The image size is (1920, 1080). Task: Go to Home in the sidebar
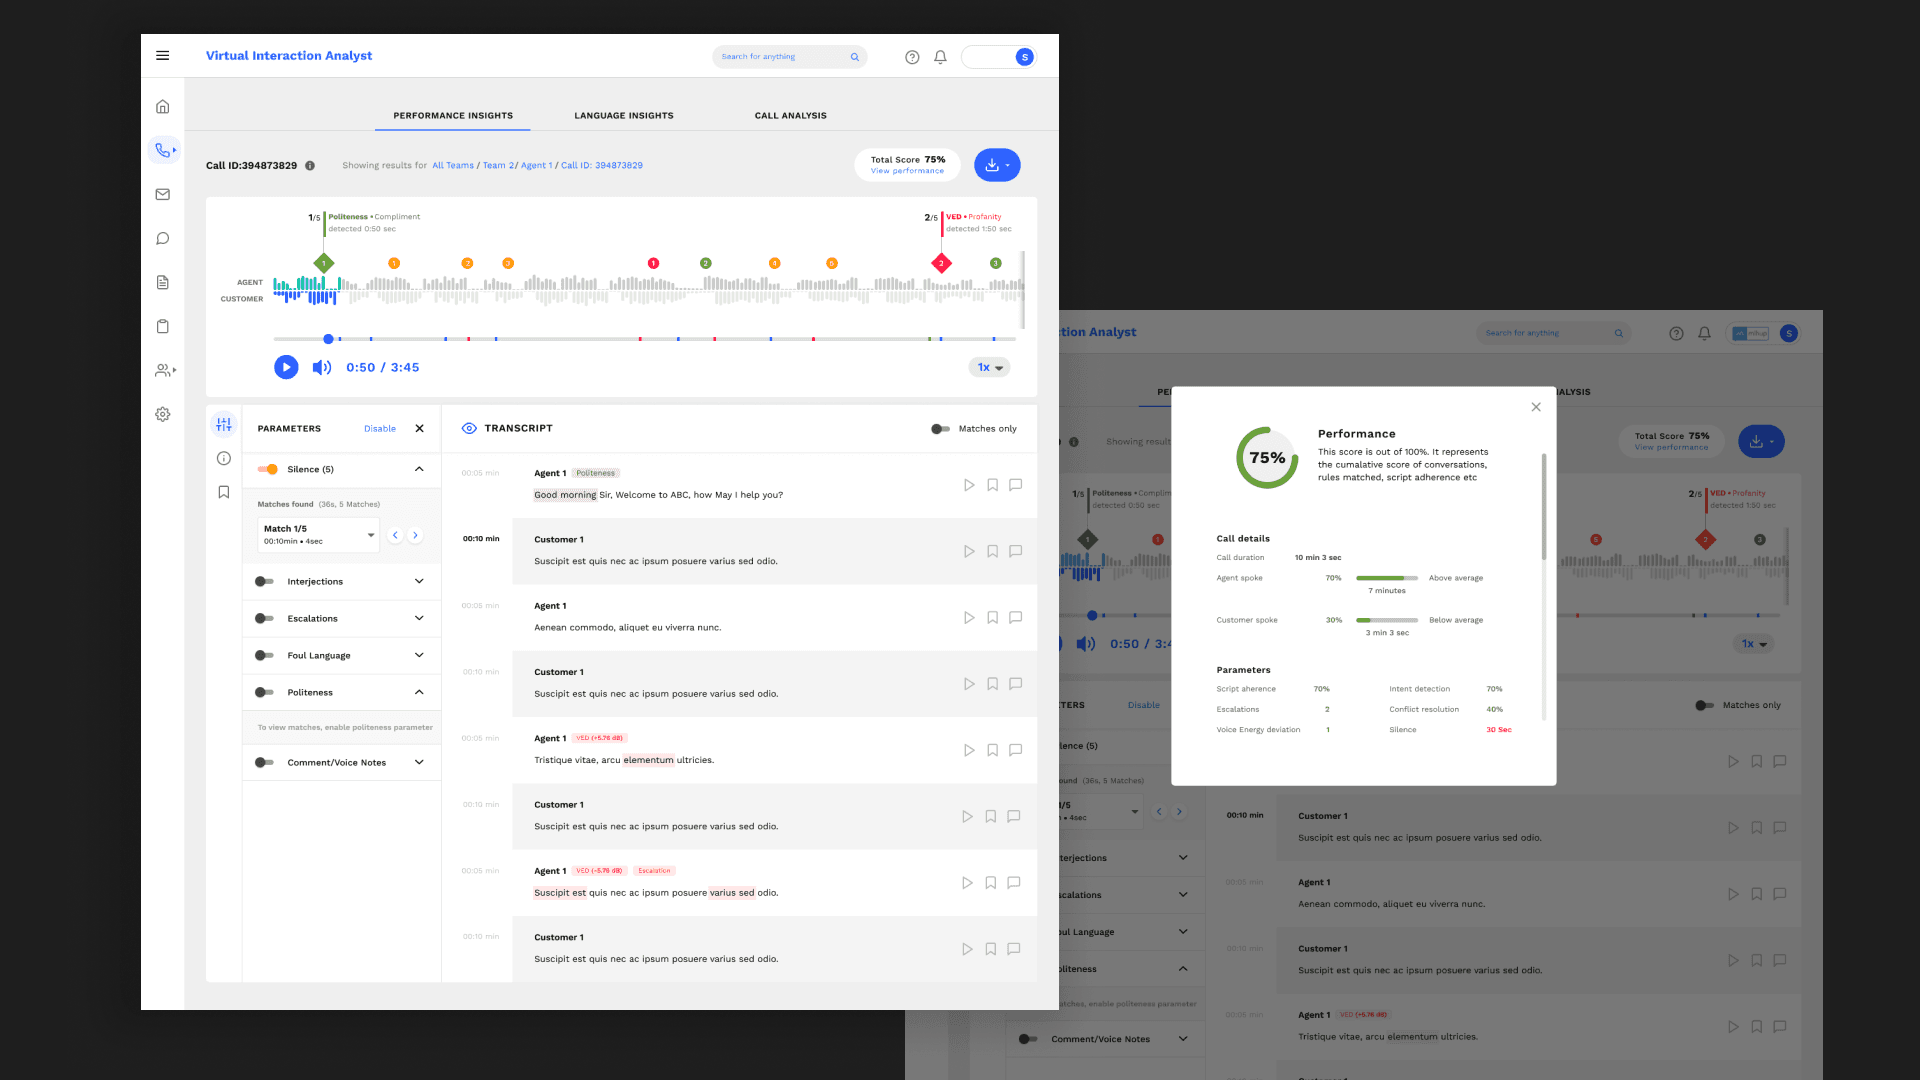[x=163, y=107]
